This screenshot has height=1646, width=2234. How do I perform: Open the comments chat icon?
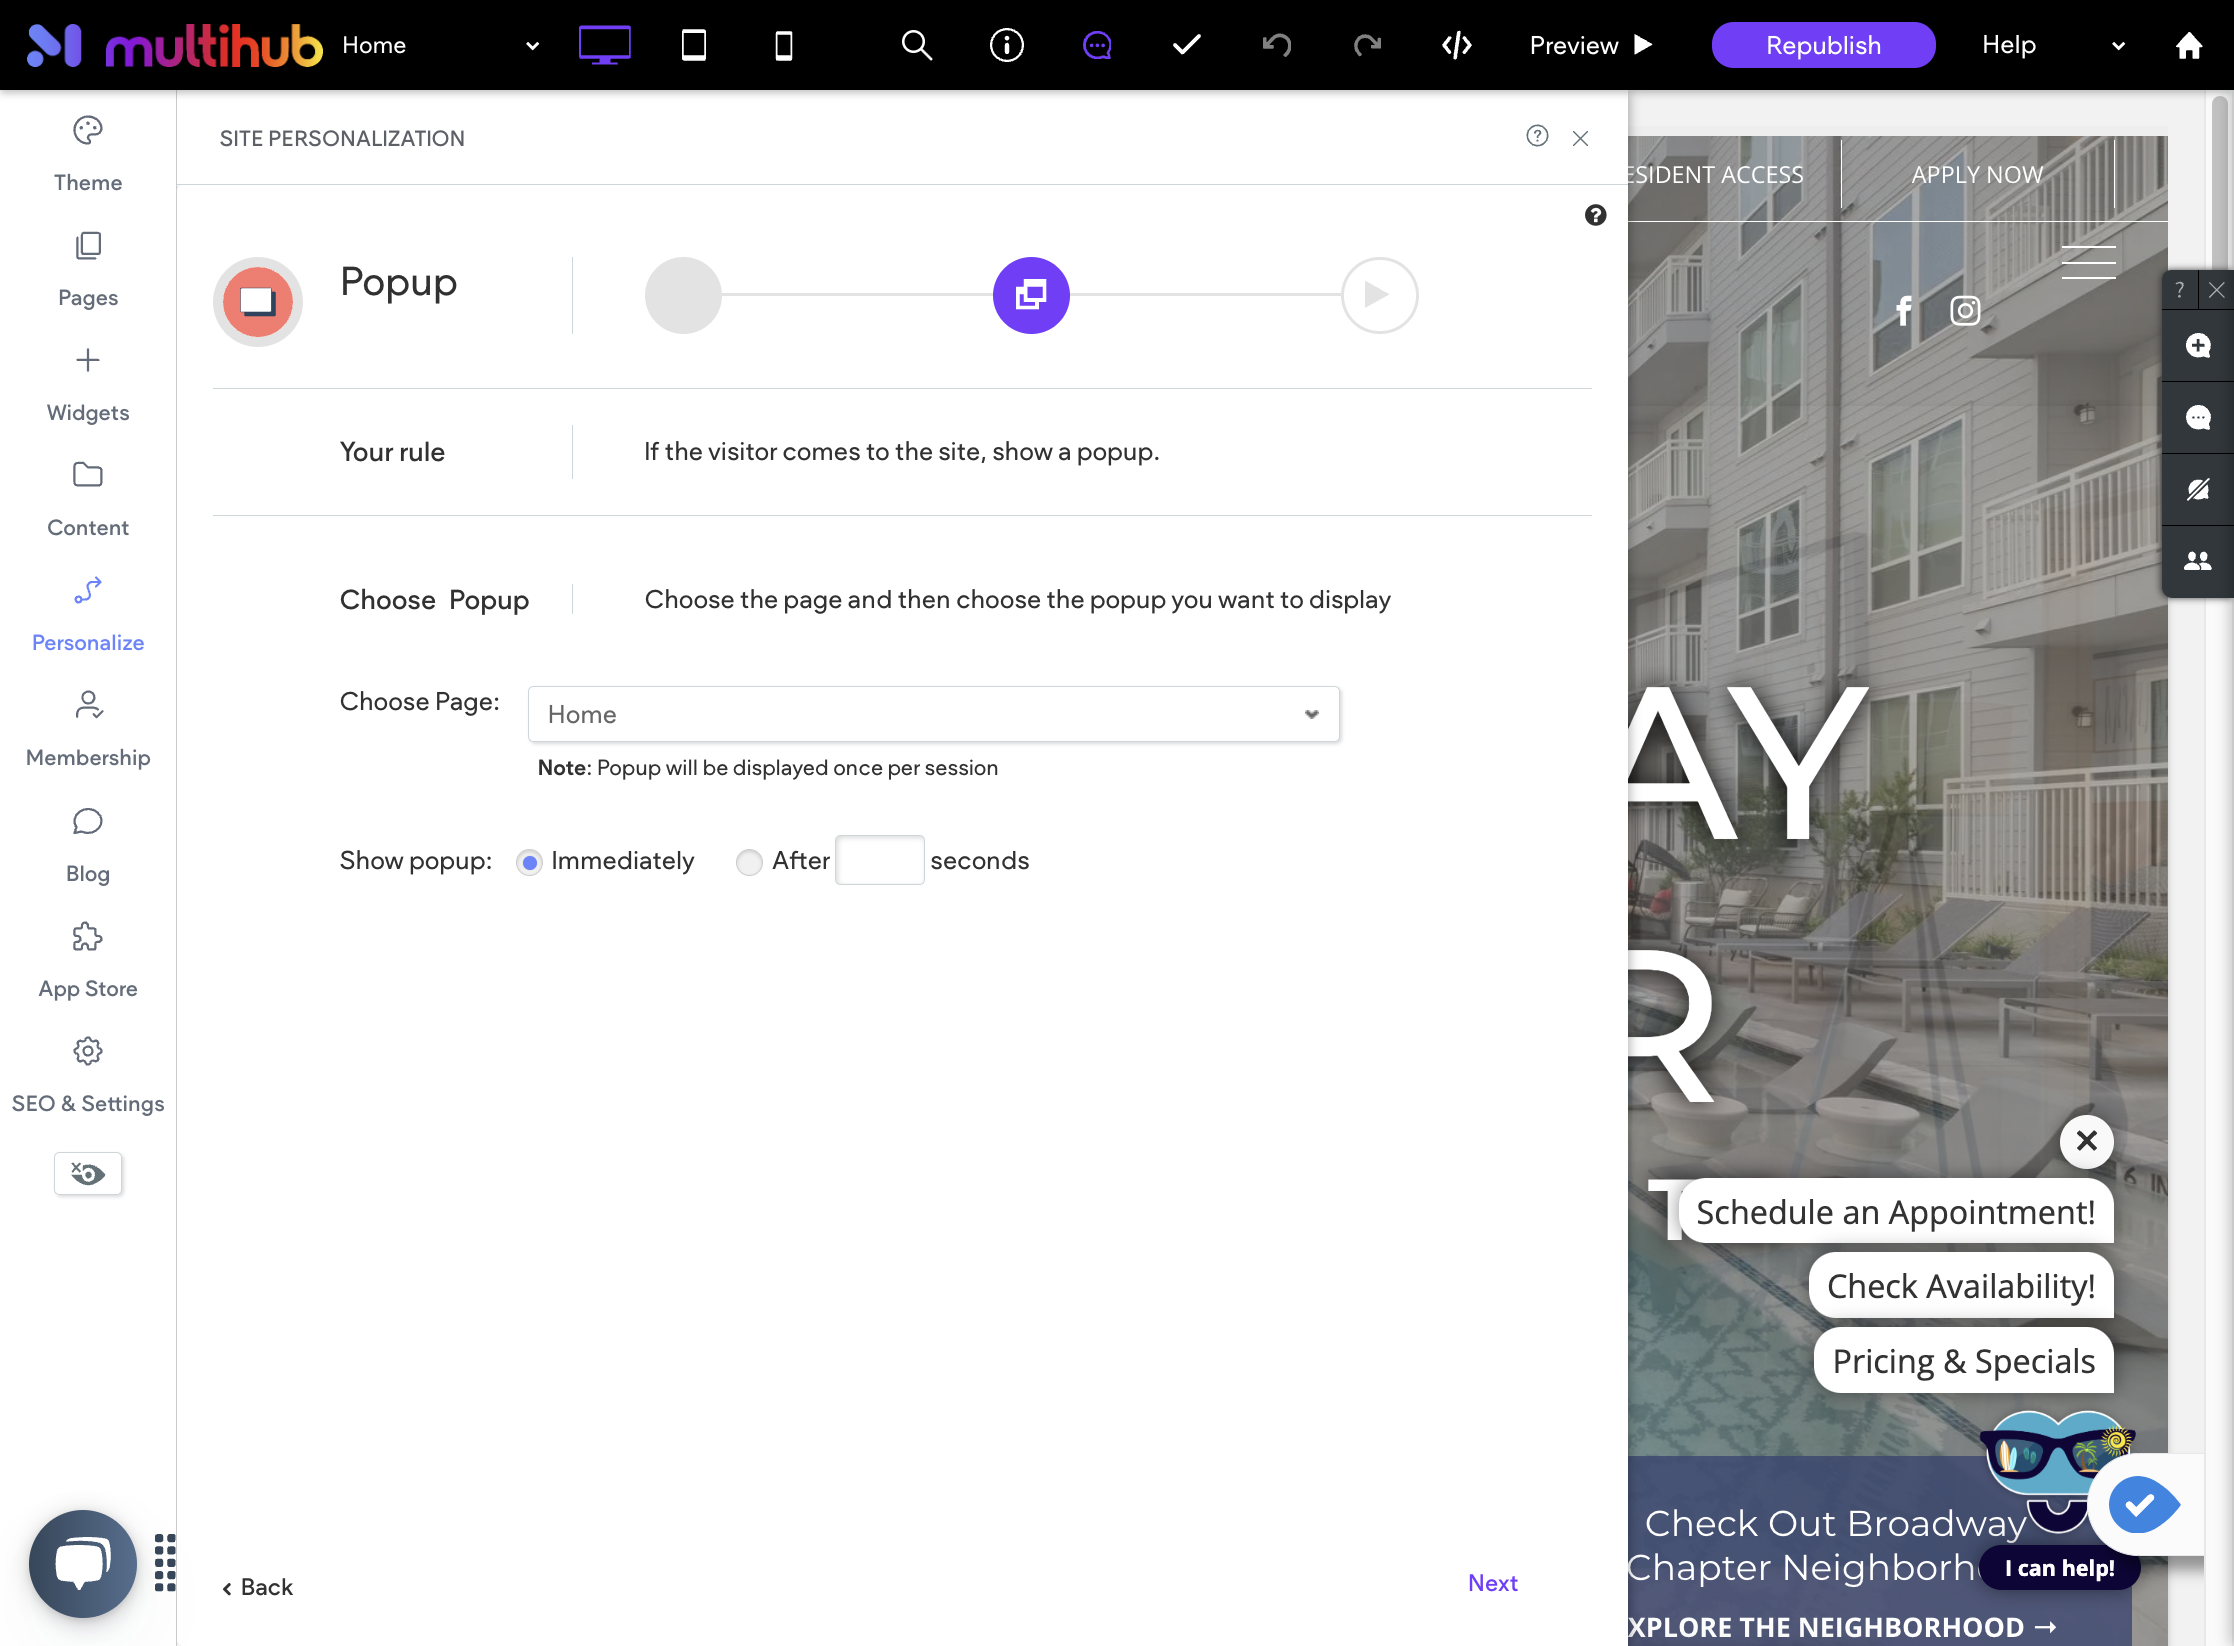coord(1097,45)
